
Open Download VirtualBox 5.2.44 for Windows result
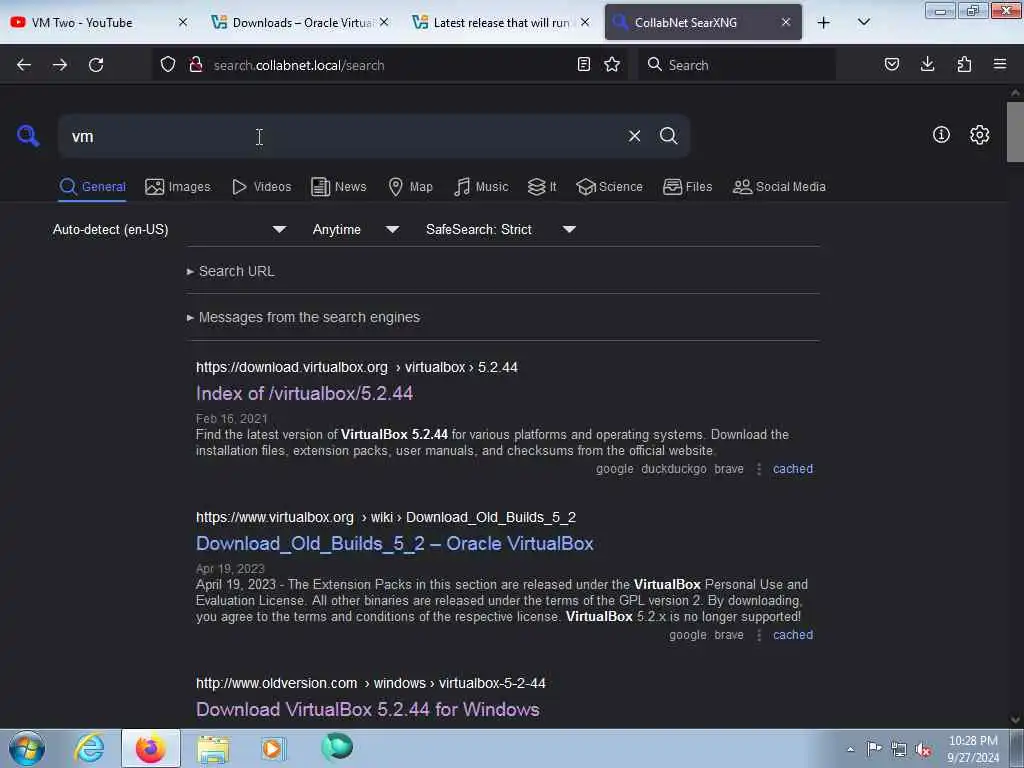[x=368, y=709]
